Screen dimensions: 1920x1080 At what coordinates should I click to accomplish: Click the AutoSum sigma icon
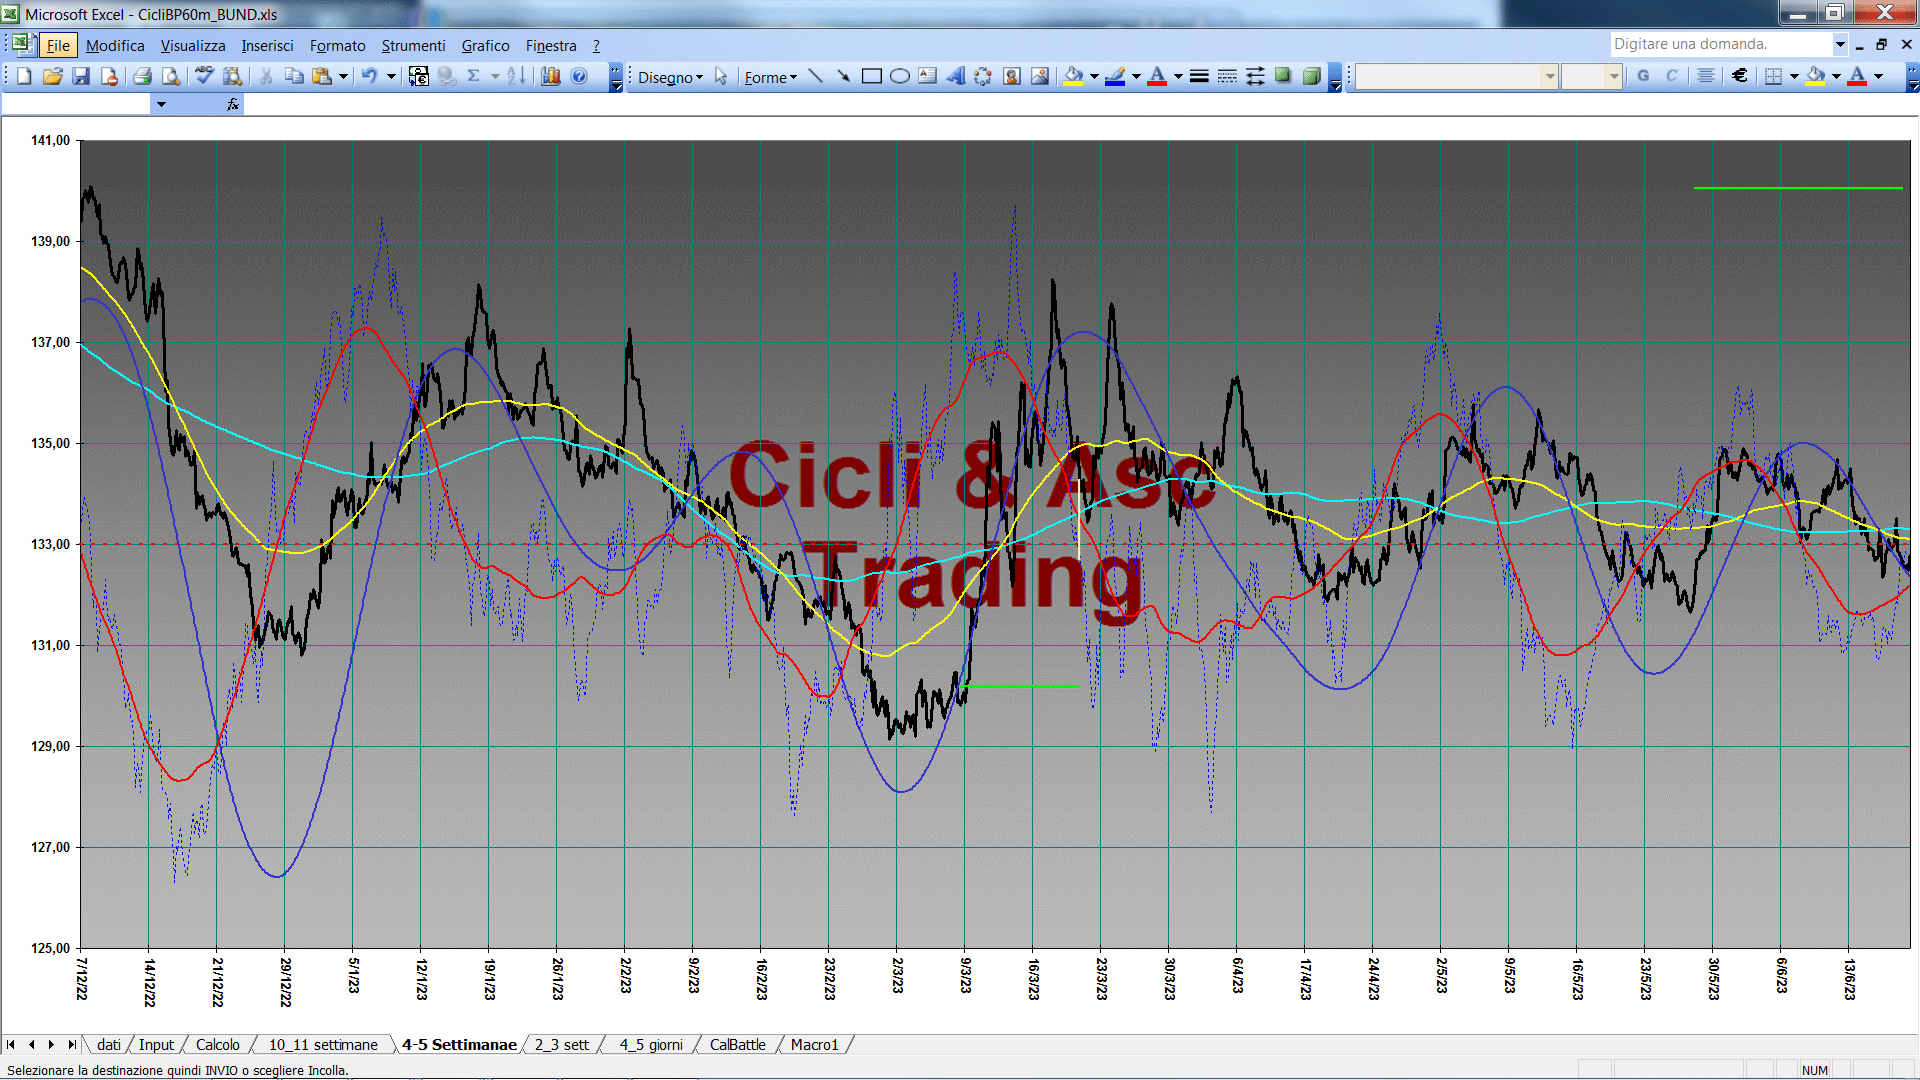pyautogui.click(x=474, y=76)
